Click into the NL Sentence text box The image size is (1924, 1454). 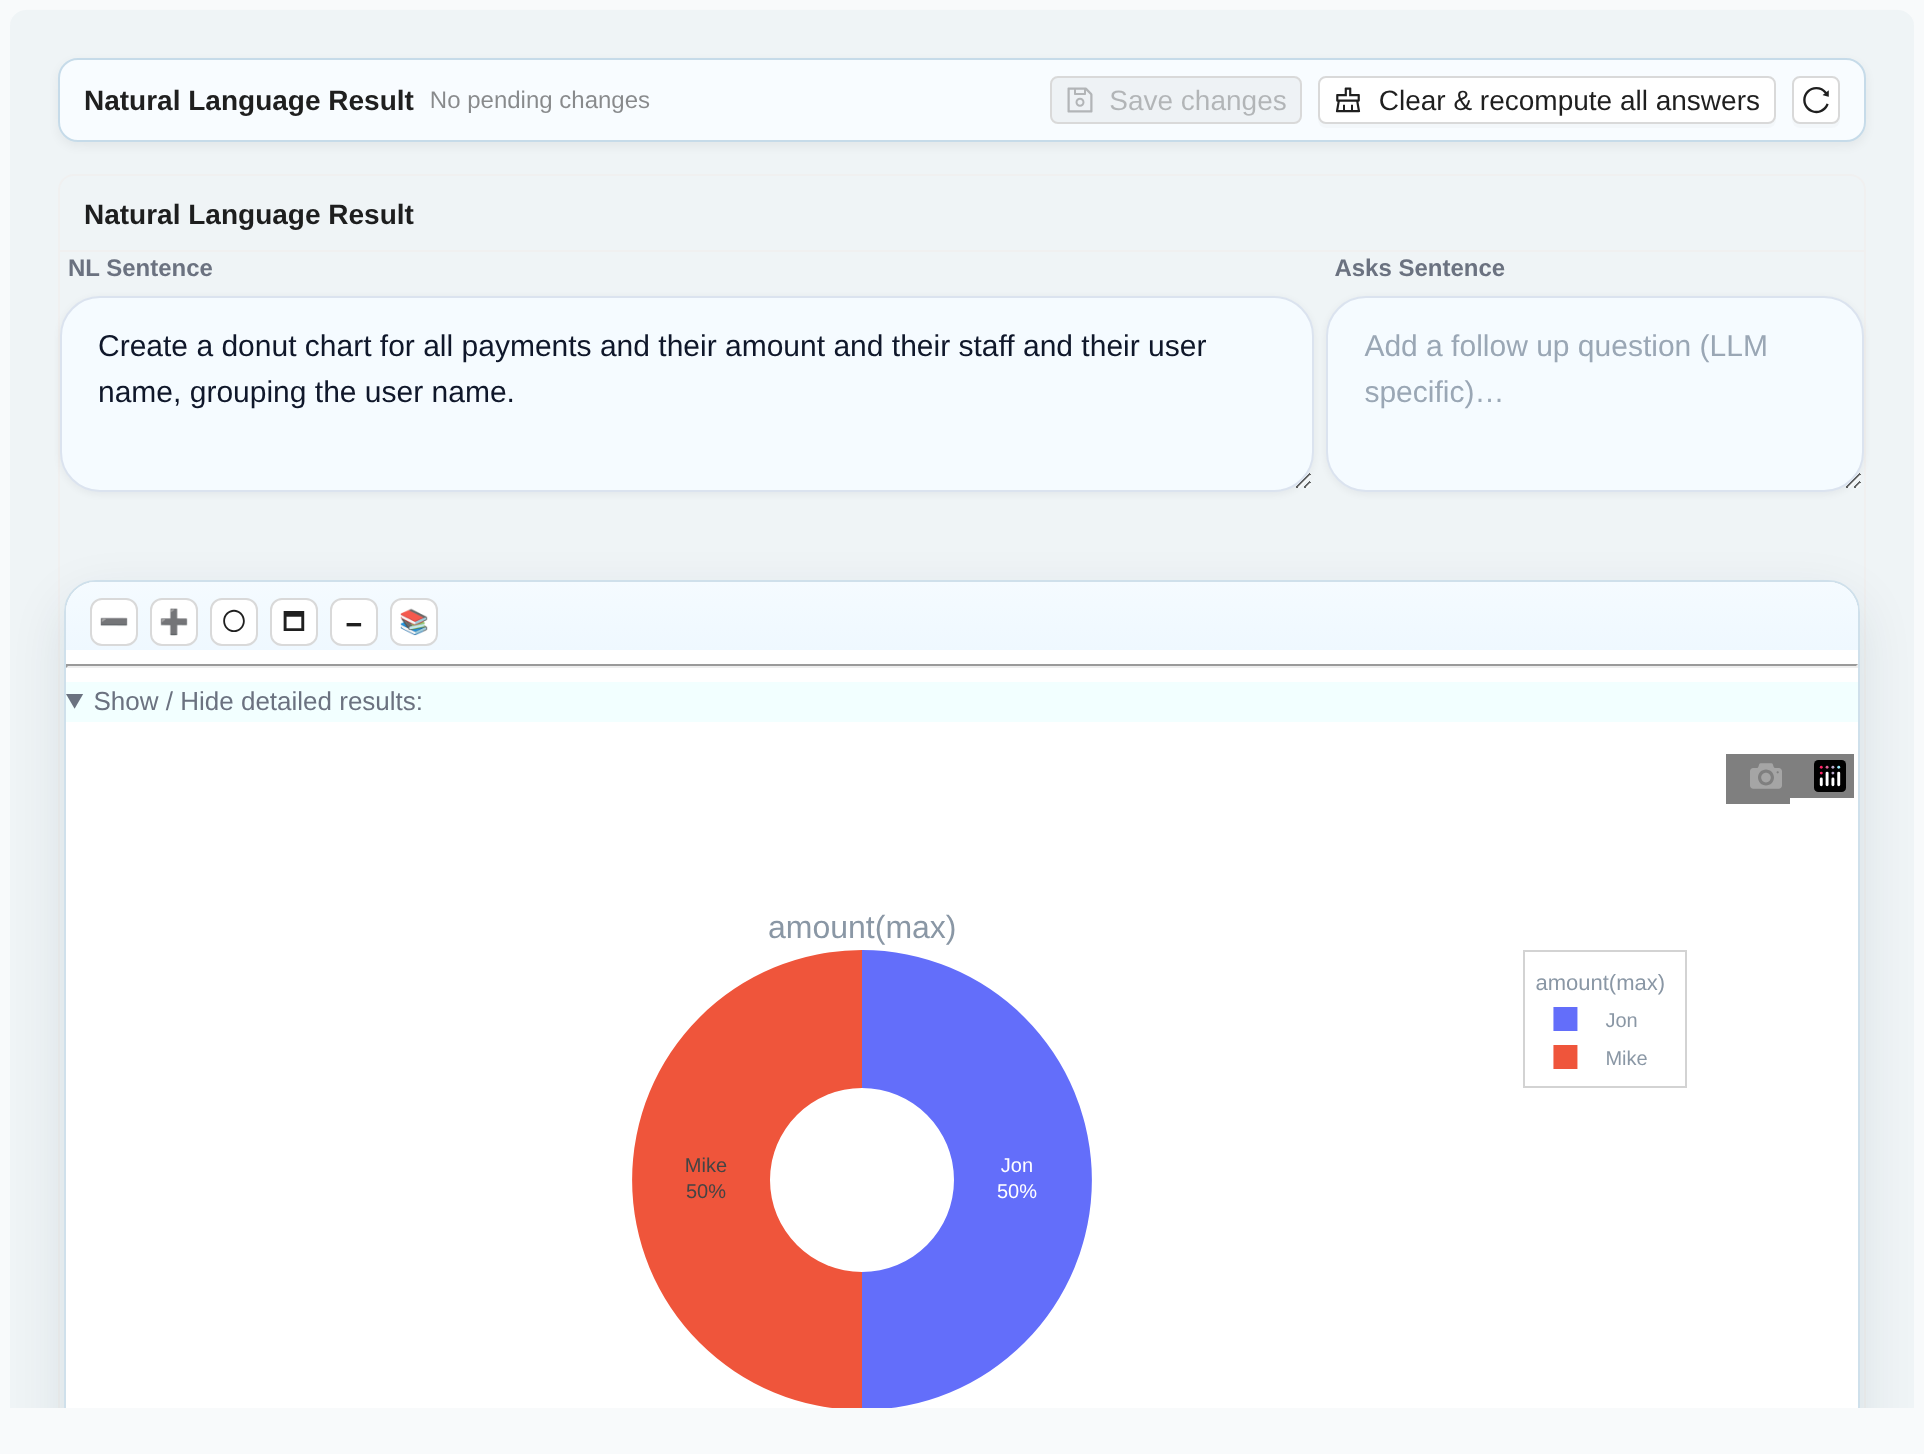coord(687,394)
